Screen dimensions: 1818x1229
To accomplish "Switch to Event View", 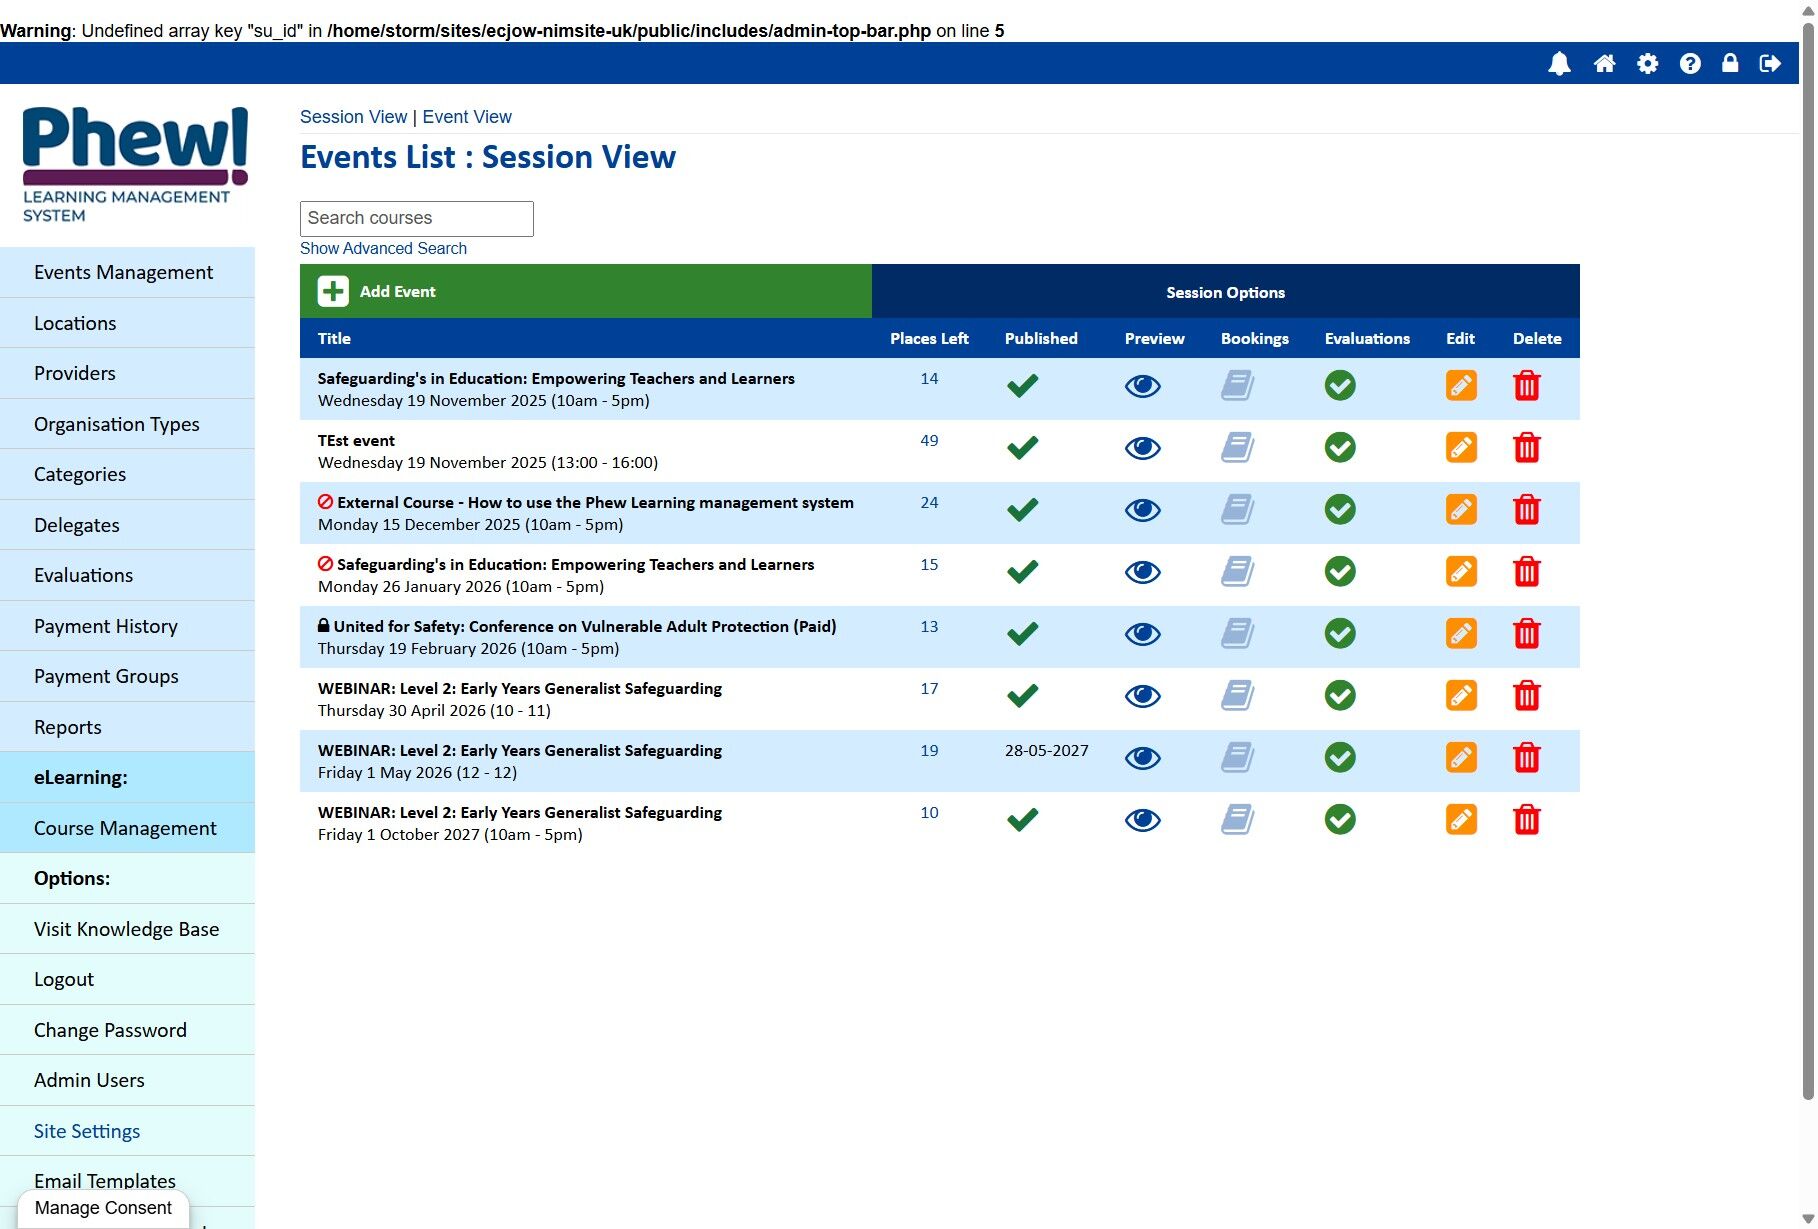I will (467, 117).
